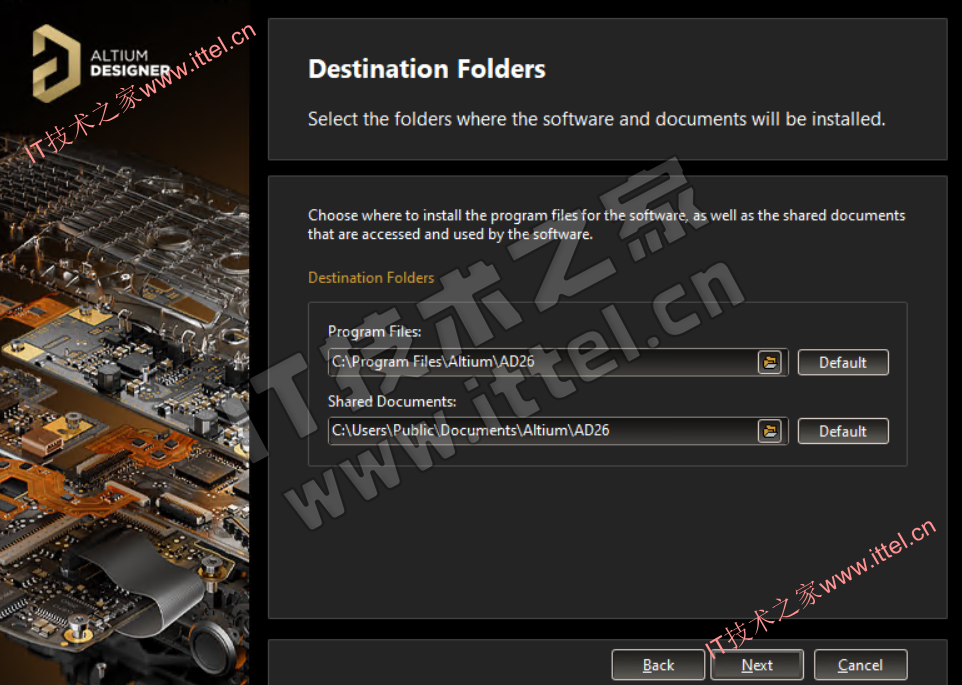Open folder browser for Shared Documents path
The height and width of the screenshot is (685, 962).
tap(769, 431)
